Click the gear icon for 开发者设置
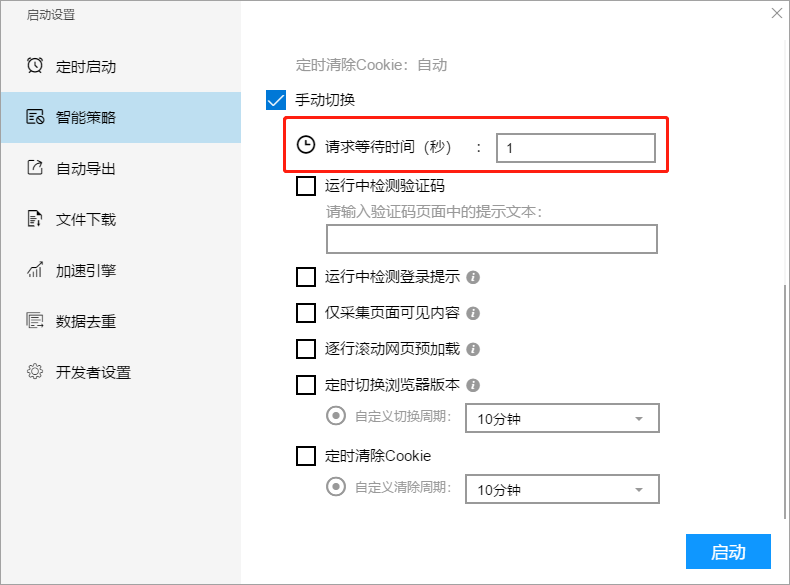The image size is (790, 585). pos(35,372)
